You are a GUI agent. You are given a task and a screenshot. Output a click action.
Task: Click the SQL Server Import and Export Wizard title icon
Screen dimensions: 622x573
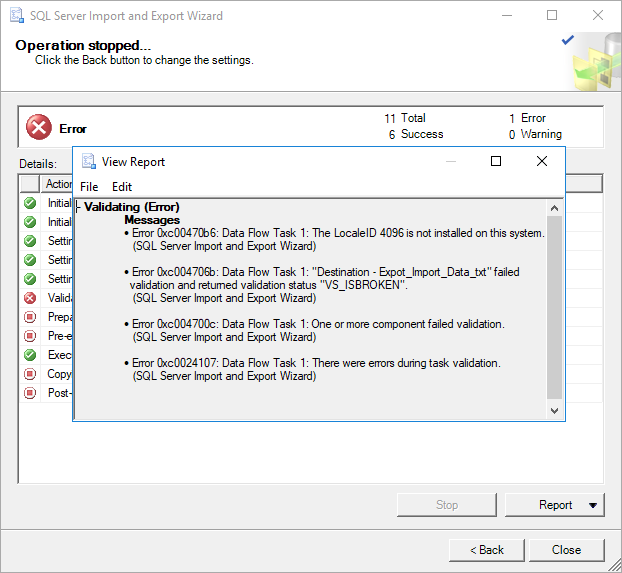click(x=17, y=15)
